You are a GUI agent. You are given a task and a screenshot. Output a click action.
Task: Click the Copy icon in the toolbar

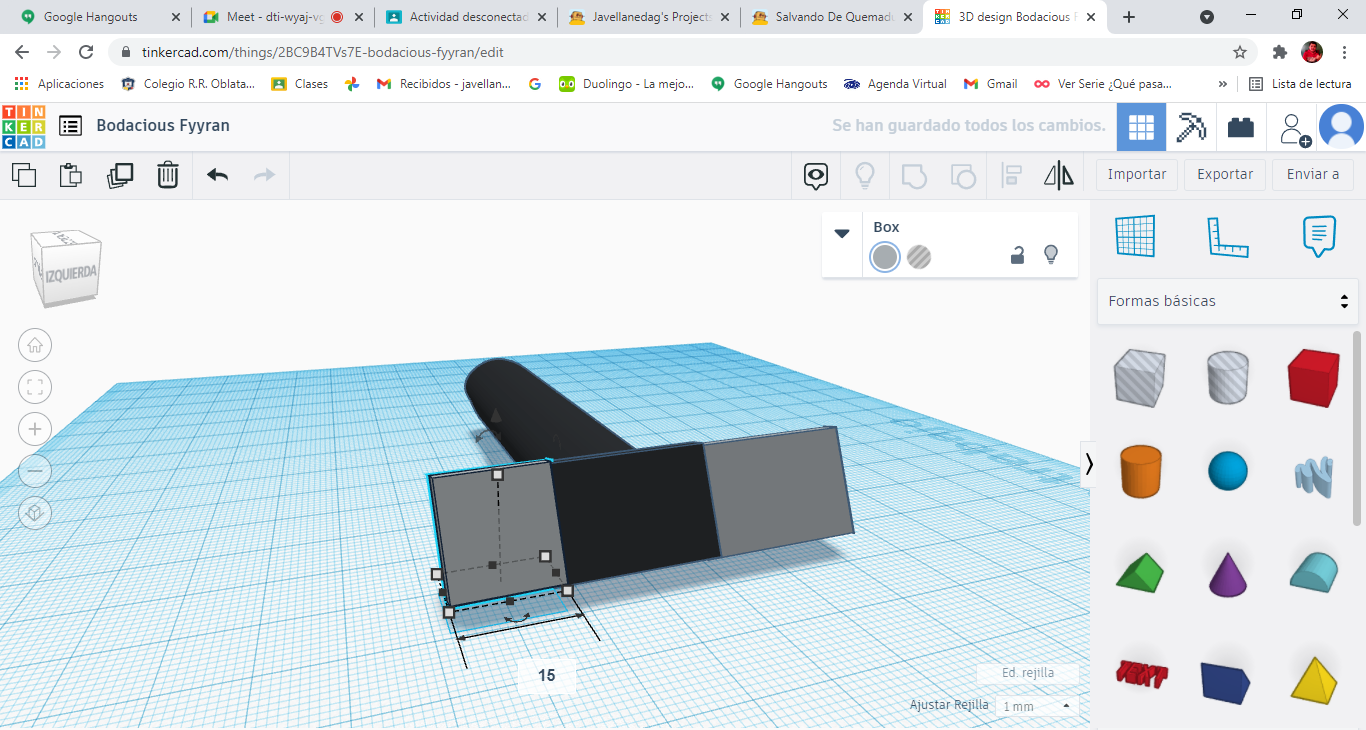24,175
